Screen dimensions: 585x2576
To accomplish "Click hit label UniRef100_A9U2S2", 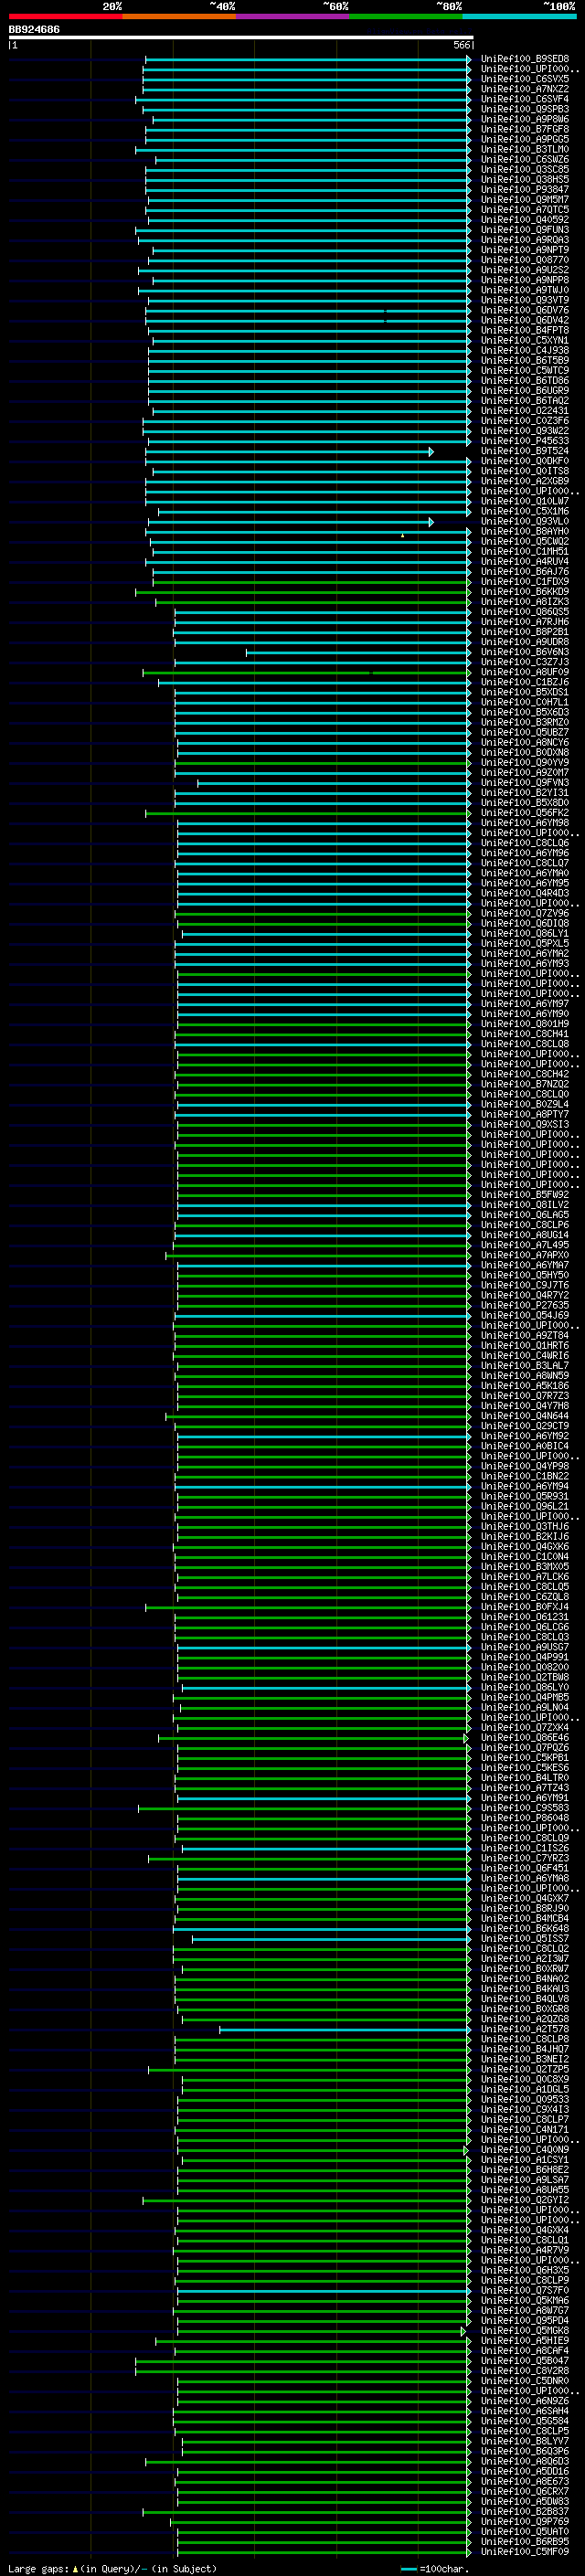I will pos(525,270).
